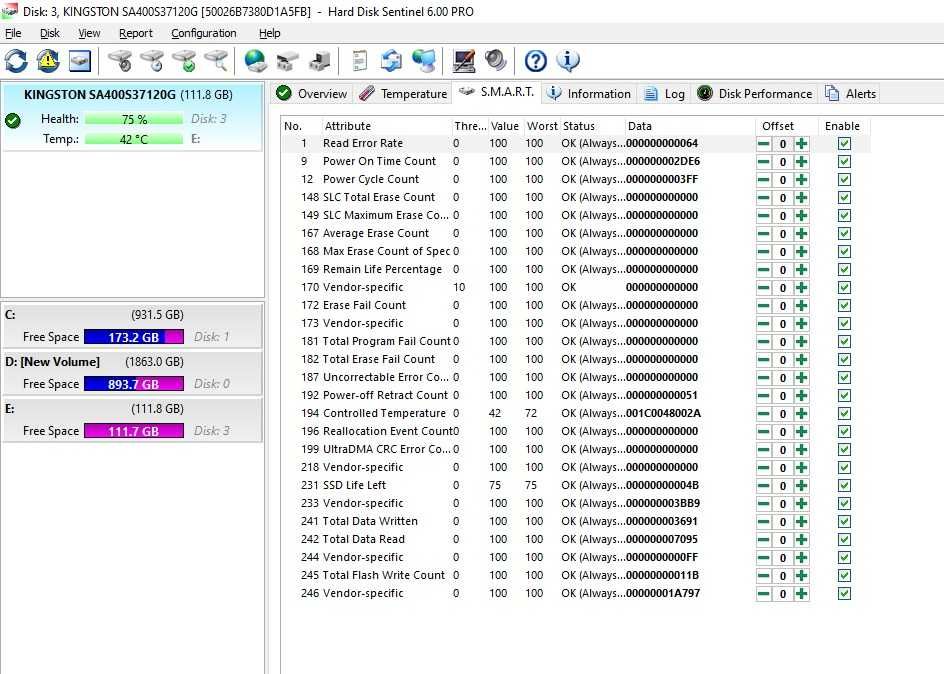This screenshot has height=674, width=944.
Task: Click the globe with monitor toolbar icon
Action: 424,61
